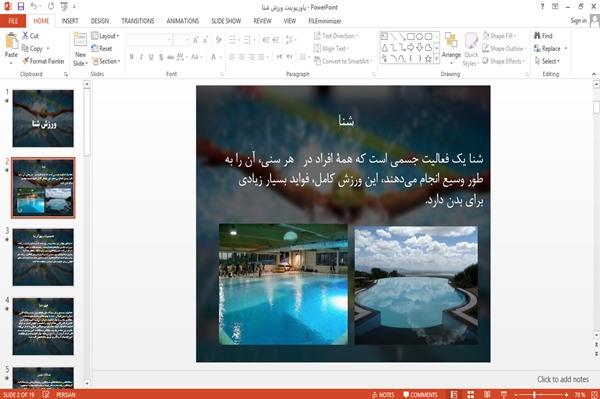Click the Paste clipboard icon
This screenshot has height=399, width=600.
(x=11, y=41)
